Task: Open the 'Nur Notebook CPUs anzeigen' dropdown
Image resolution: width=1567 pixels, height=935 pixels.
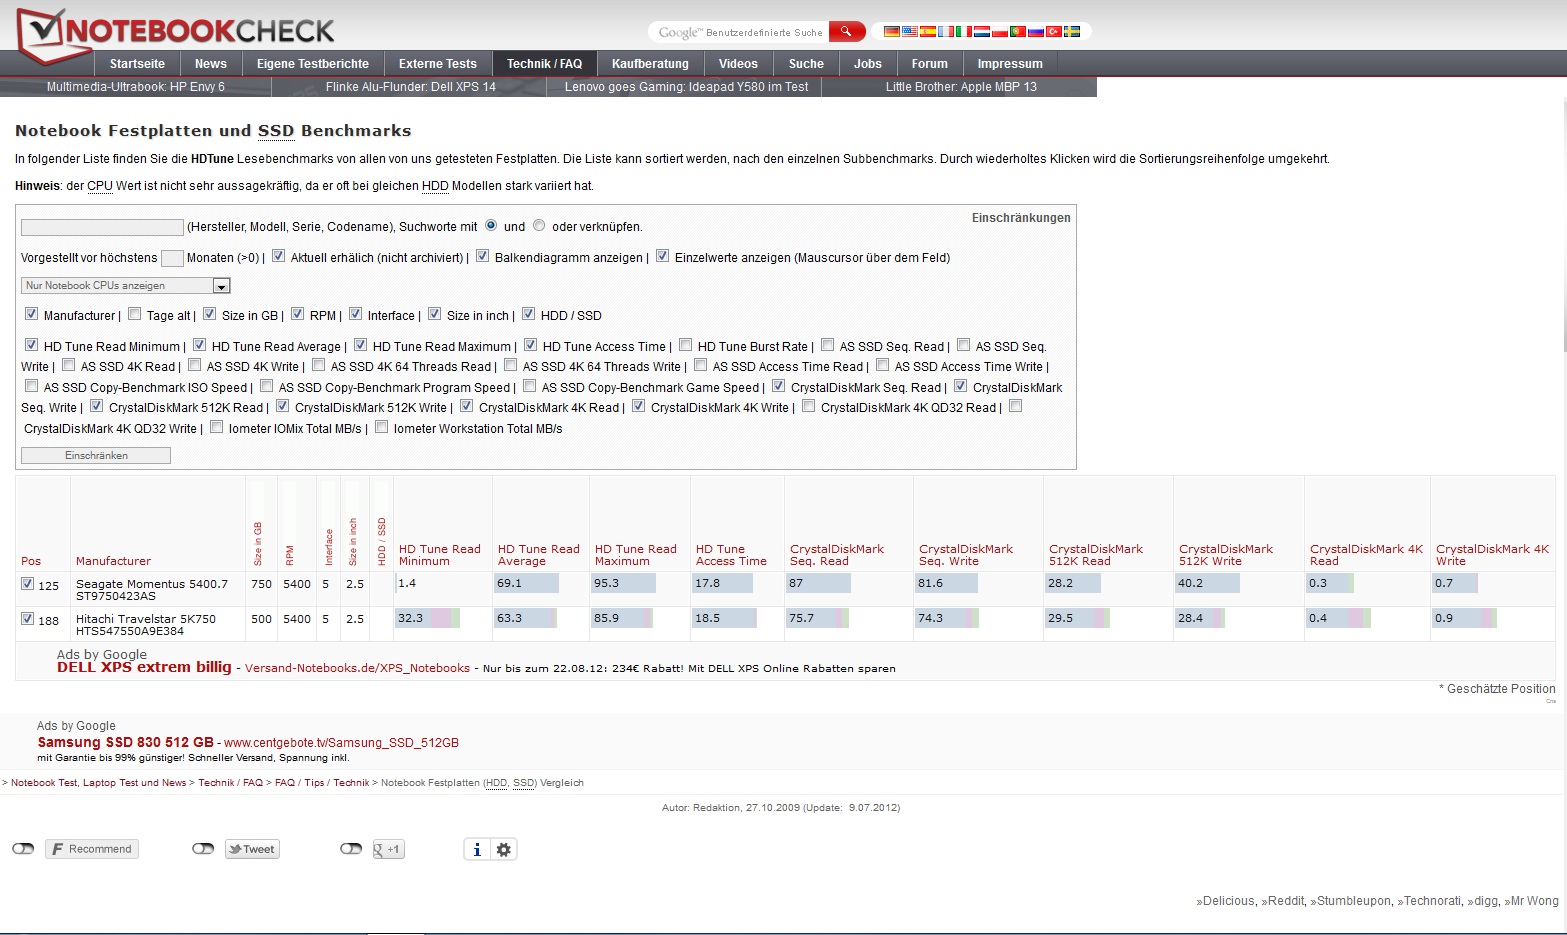Action: point(126,286)
